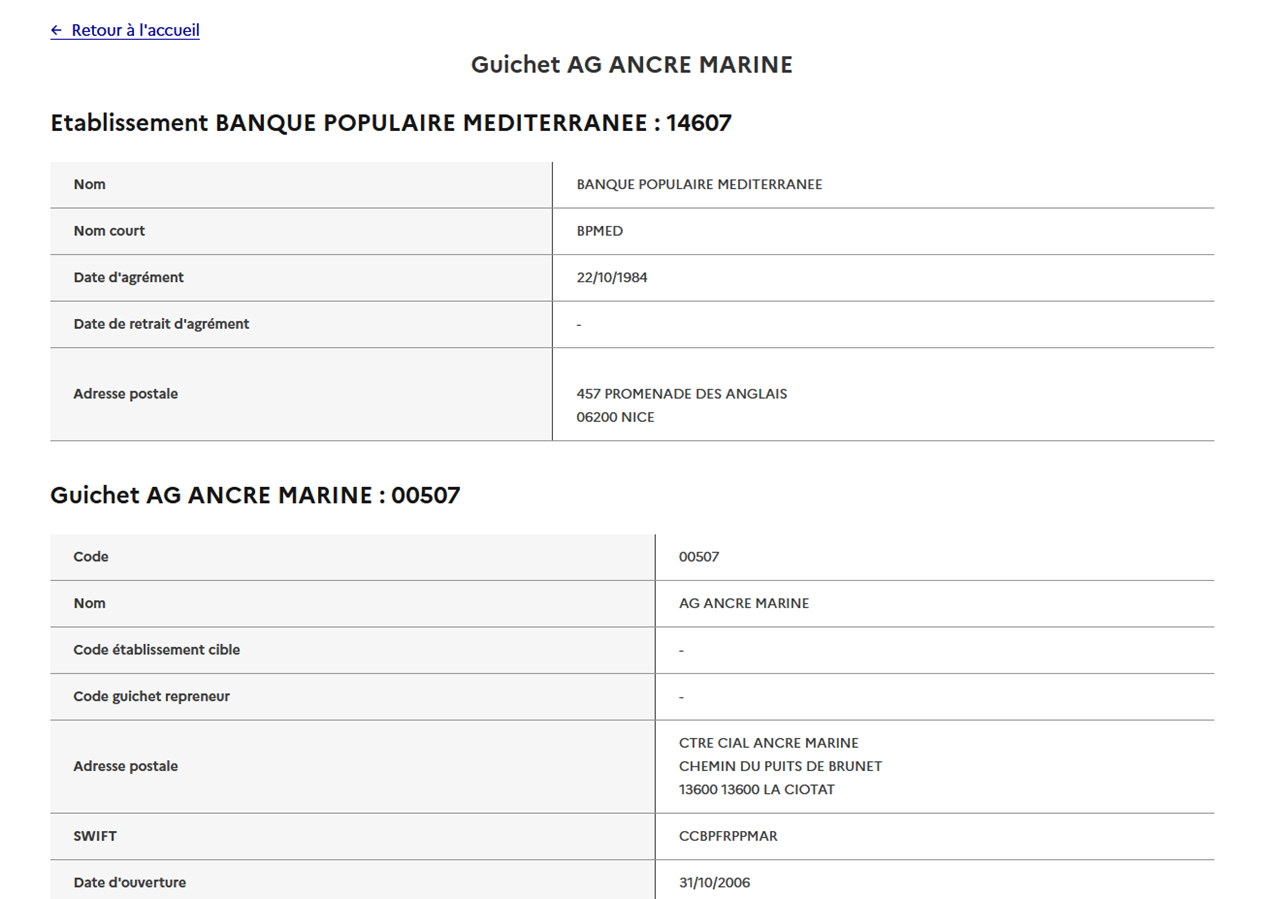Select the short name value "BPMED"
Viewport: 1261px width, 899px height.
[x=600, y=231]
